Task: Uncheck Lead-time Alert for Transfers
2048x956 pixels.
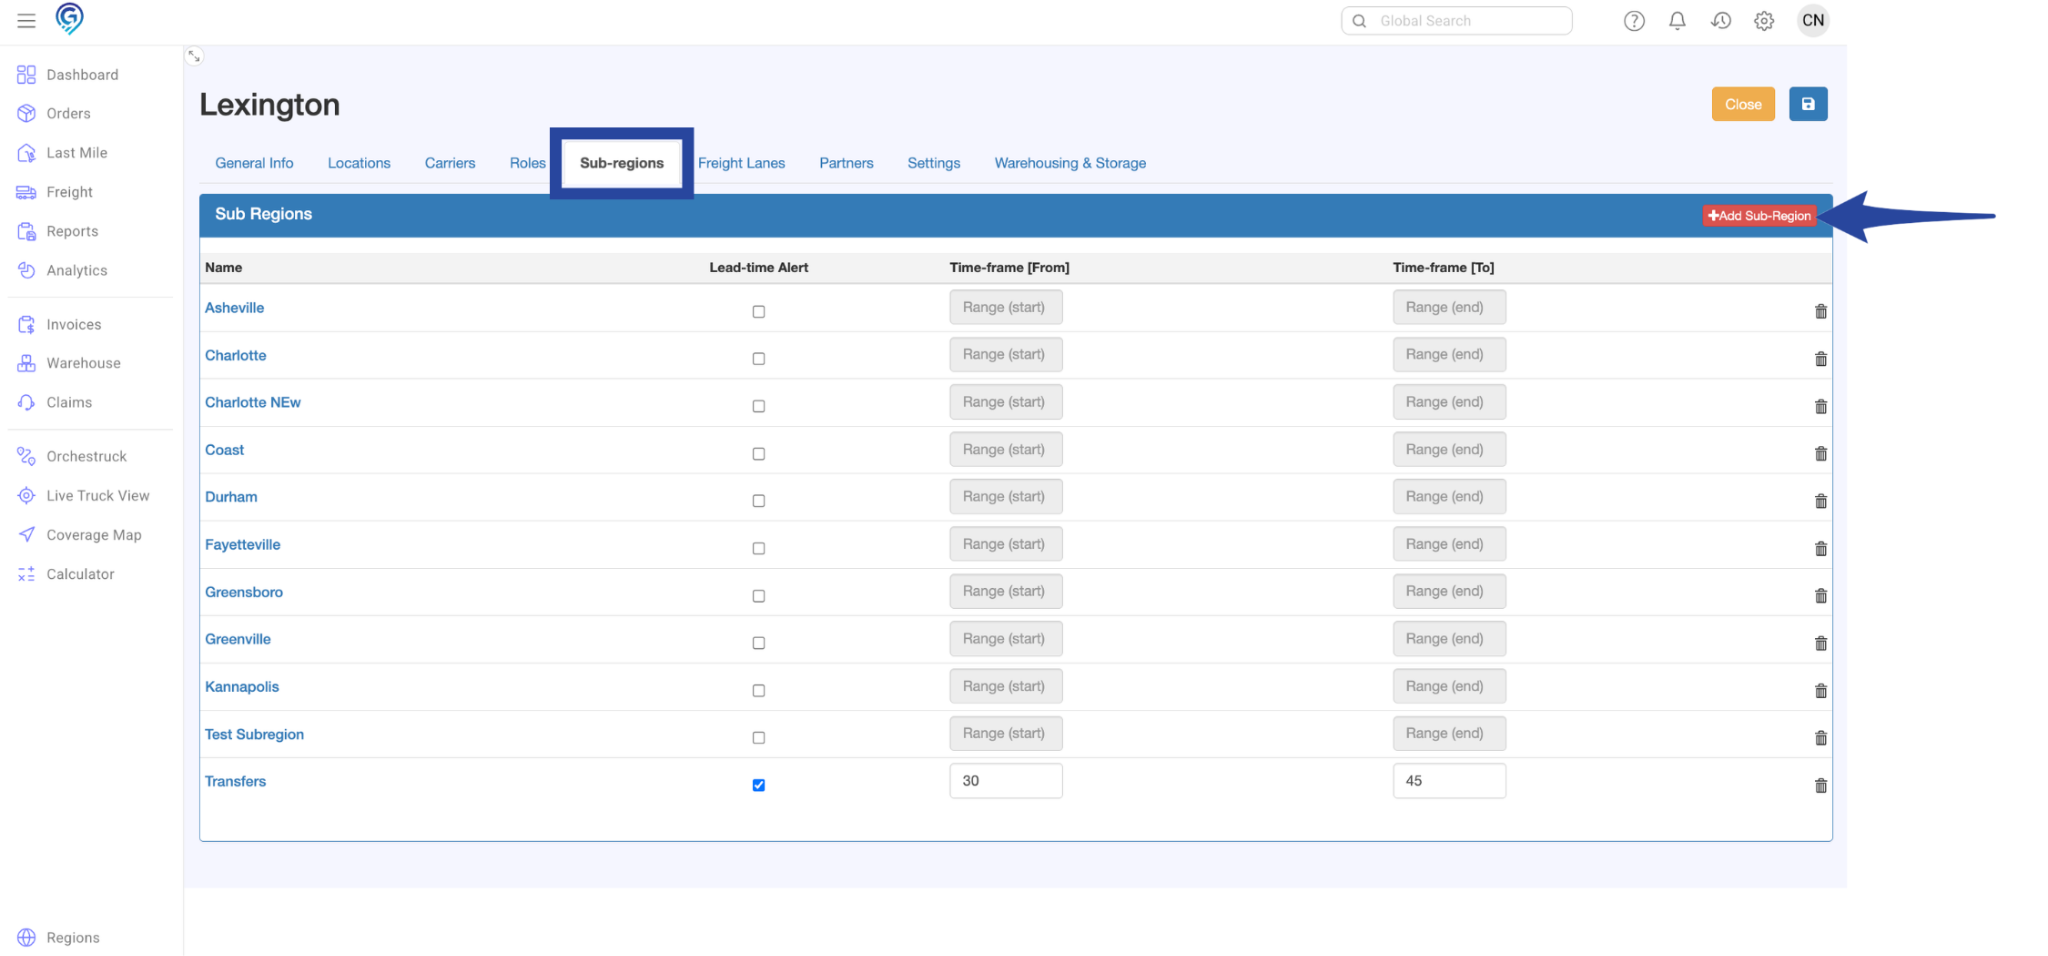Action: 759,785
